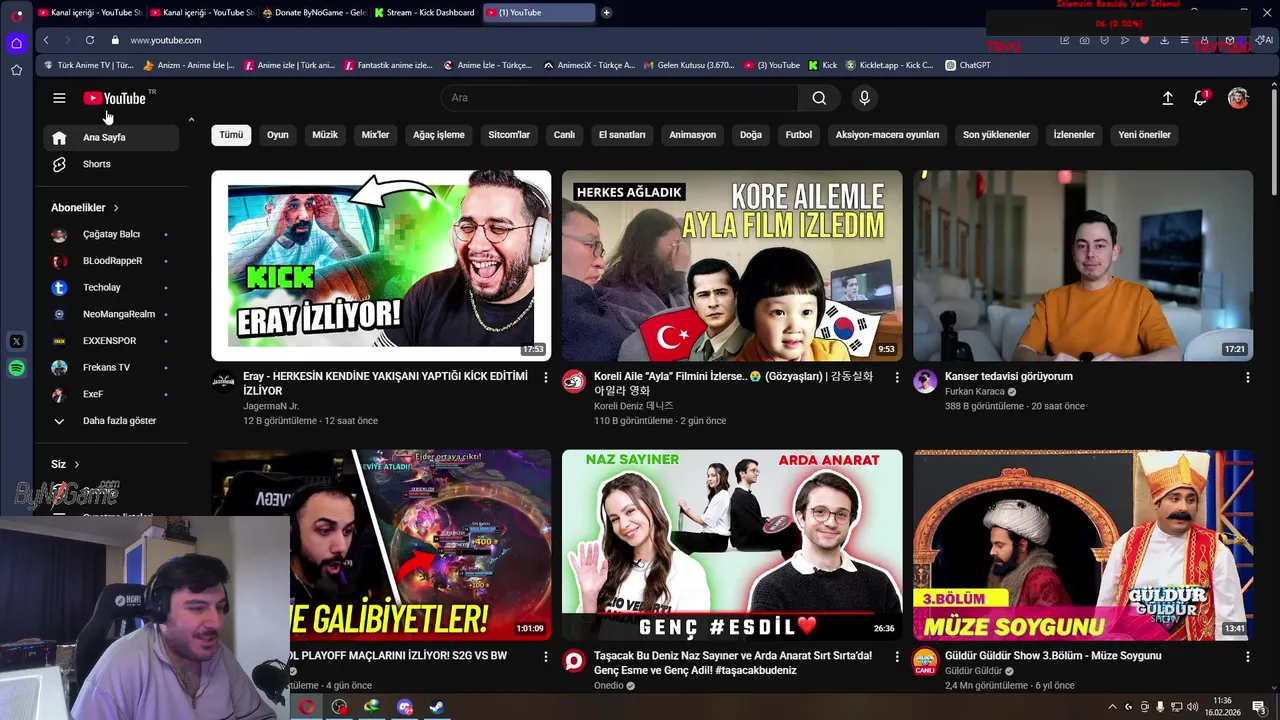Viewport: 1280px width, 720px height.
Task: Open Furkan Karaca channel avatar
Action: click(925, 381)
